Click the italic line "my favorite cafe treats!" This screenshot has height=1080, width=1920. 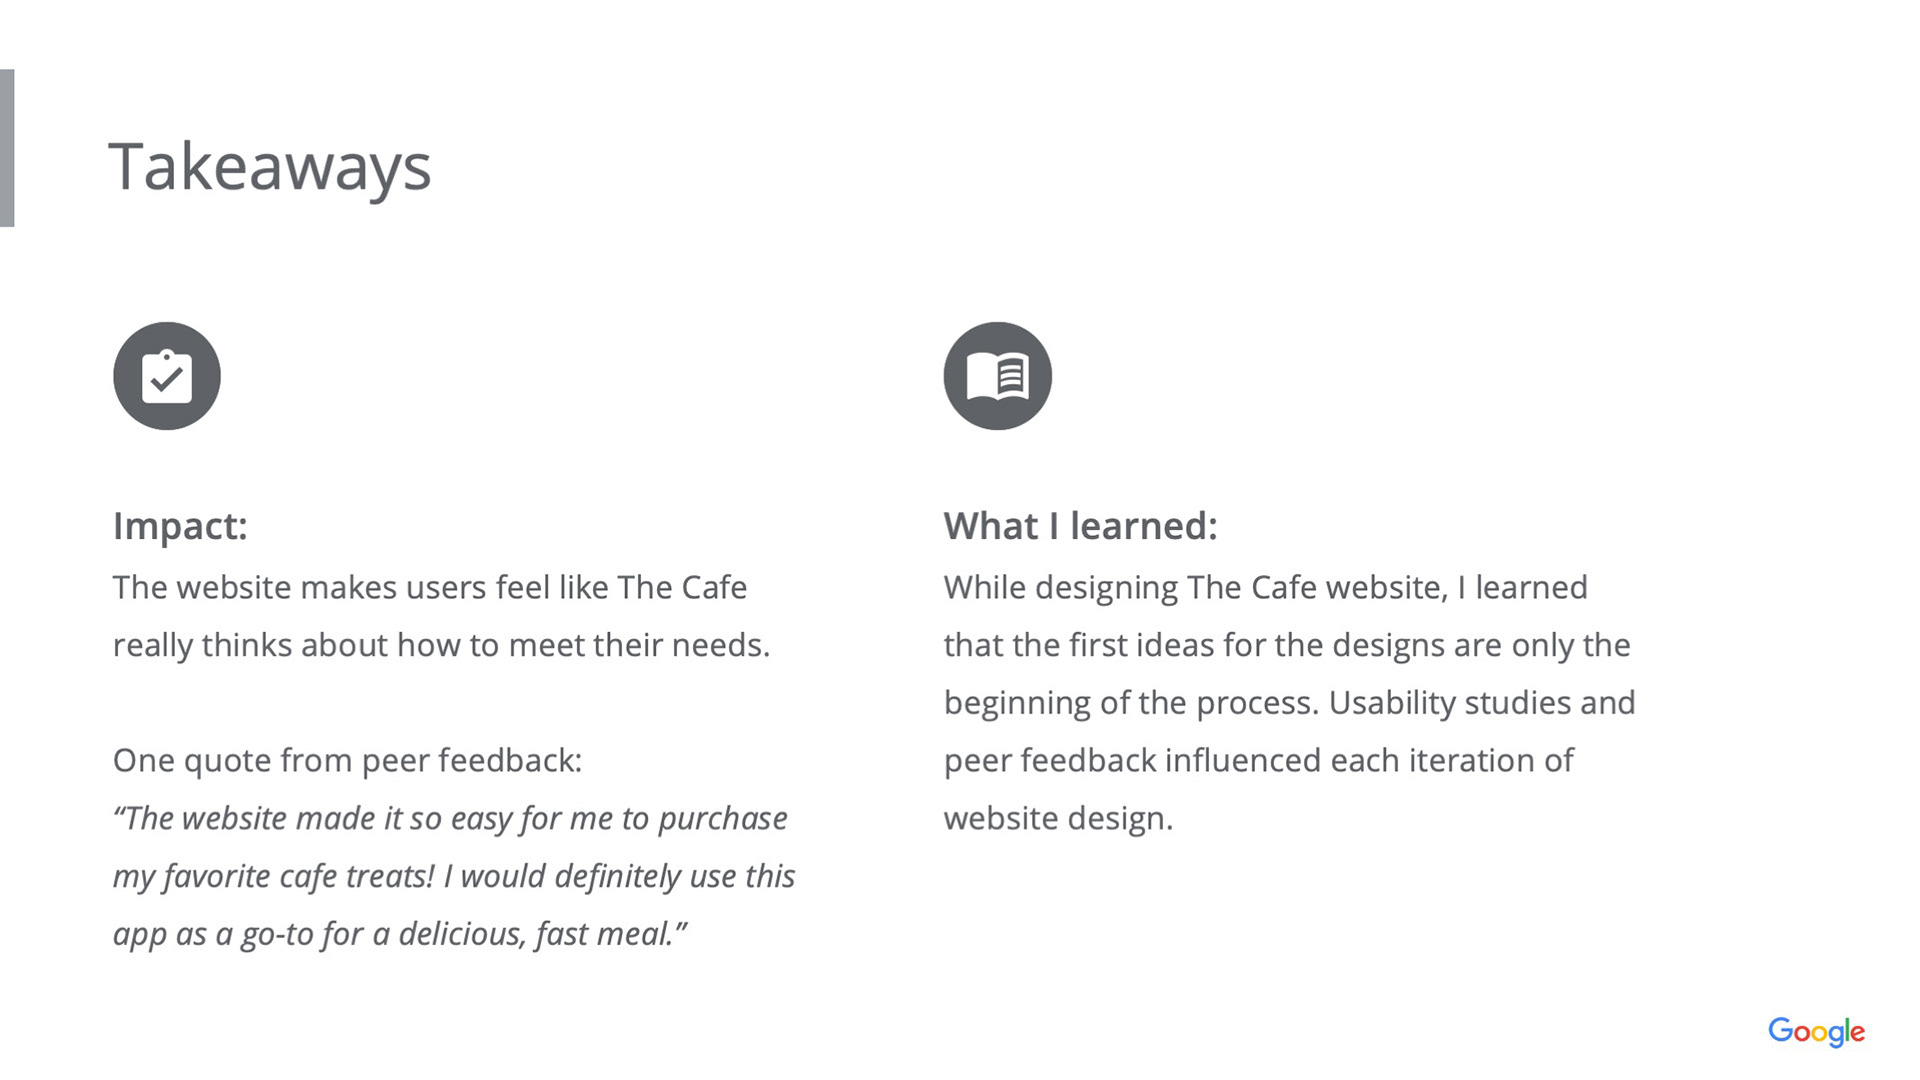(x=453, y=876)
